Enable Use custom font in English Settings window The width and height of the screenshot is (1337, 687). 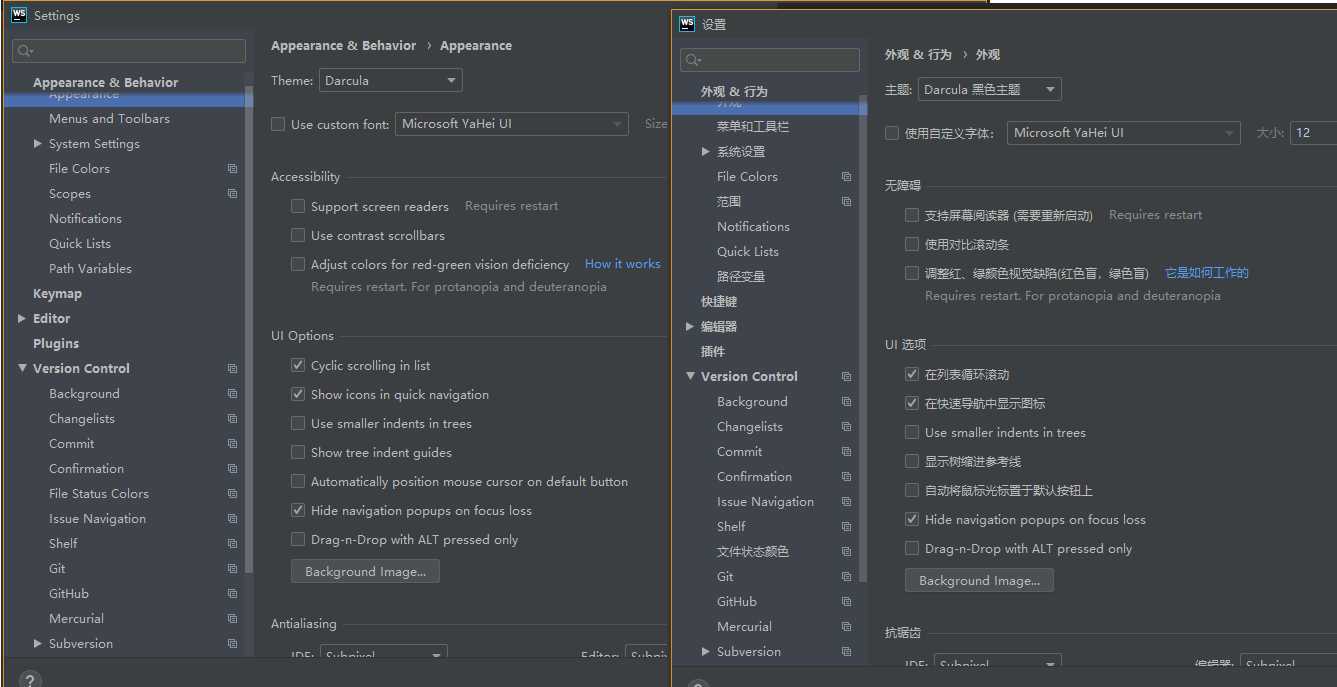278,125
